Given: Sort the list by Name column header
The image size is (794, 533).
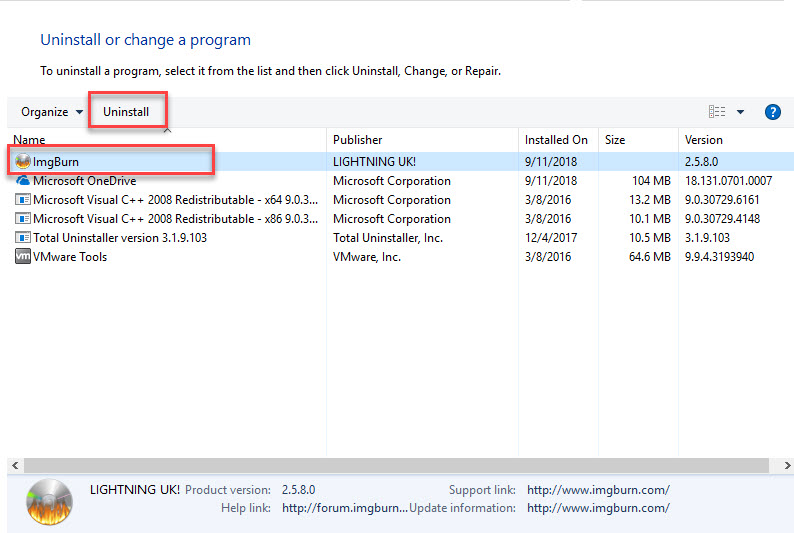Looking at the screenshot, I should tap(29, 140).
